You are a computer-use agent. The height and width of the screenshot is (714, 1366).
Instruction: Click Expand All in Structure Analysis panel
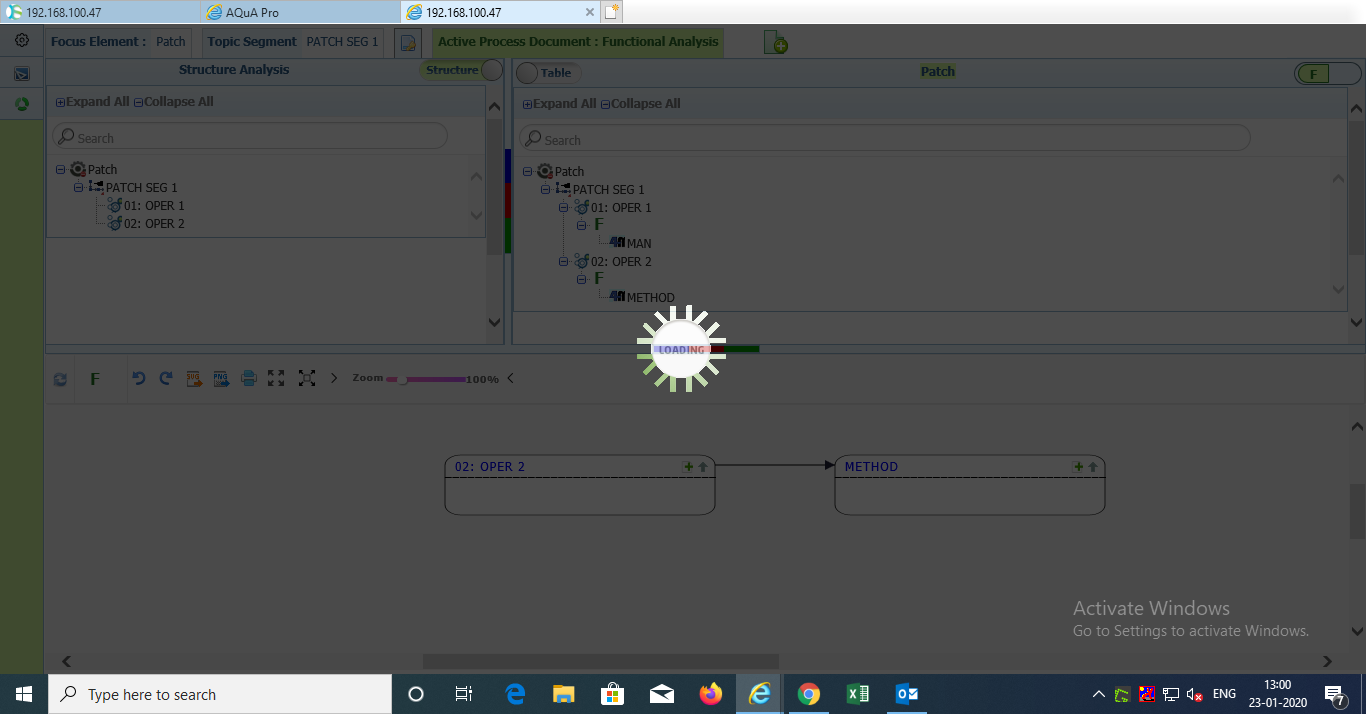tap(92, 102)
